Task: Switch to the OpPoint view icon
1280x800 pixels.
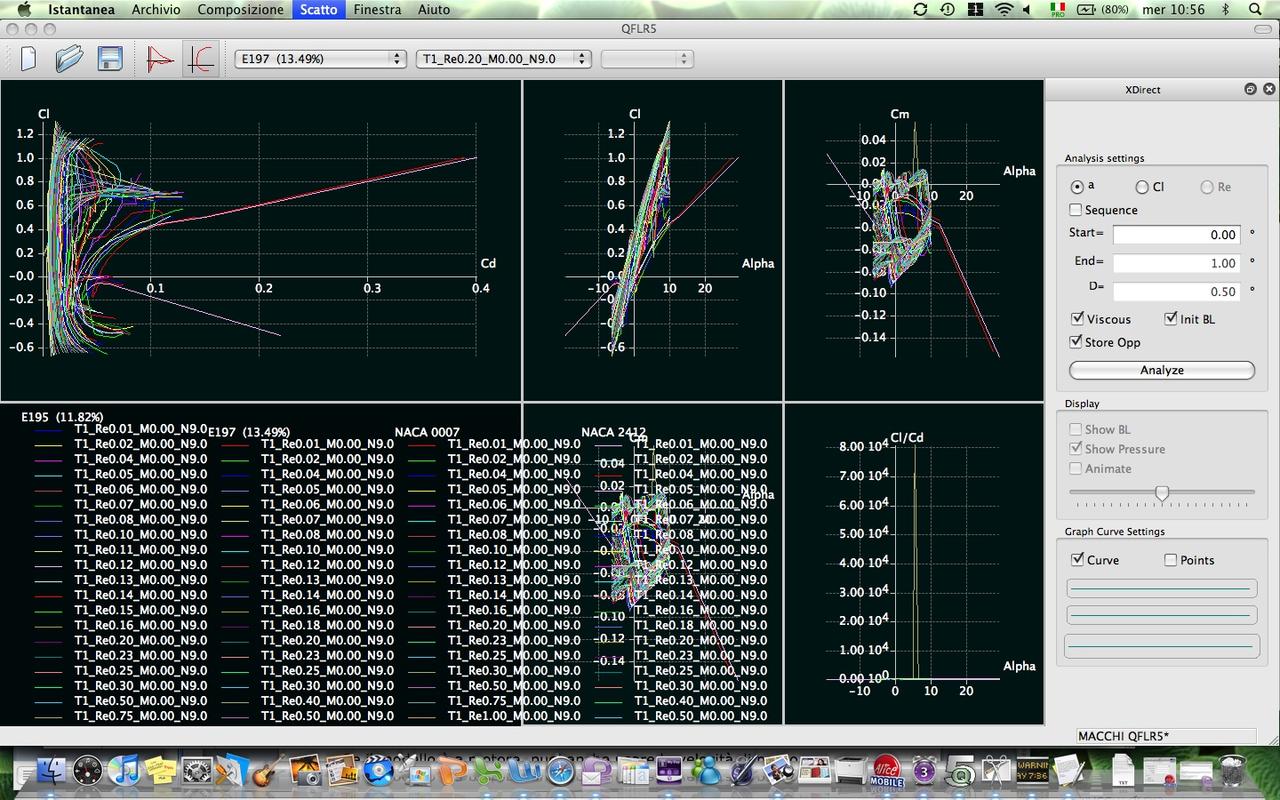Action: coord(160,59)
